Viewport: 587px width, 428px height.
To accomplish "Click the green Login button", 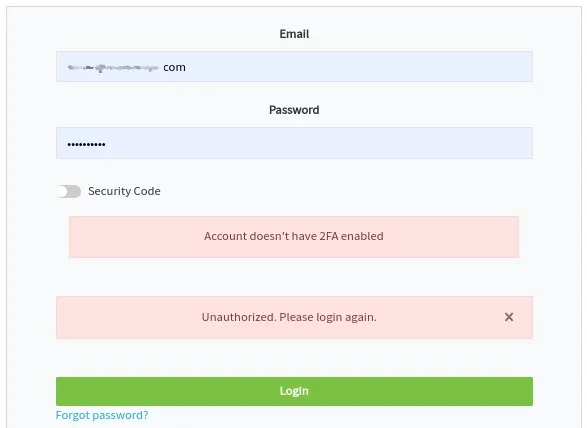I will (x=294, y=391).
